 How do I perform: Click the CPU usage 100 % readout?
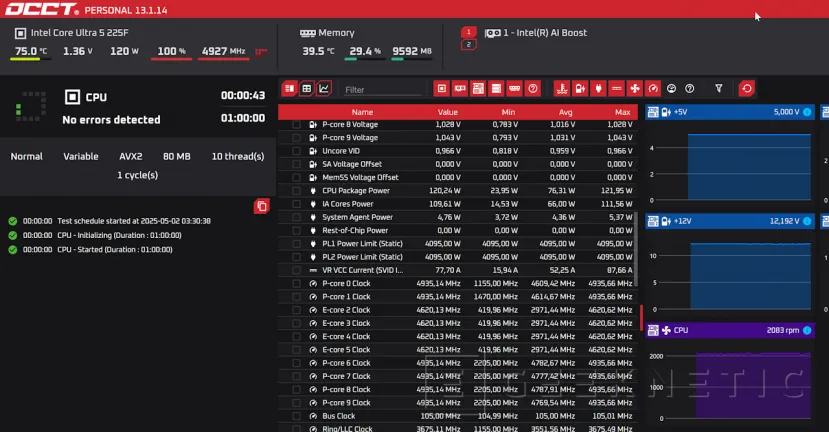pyautogui.click(x=171, y=51)
